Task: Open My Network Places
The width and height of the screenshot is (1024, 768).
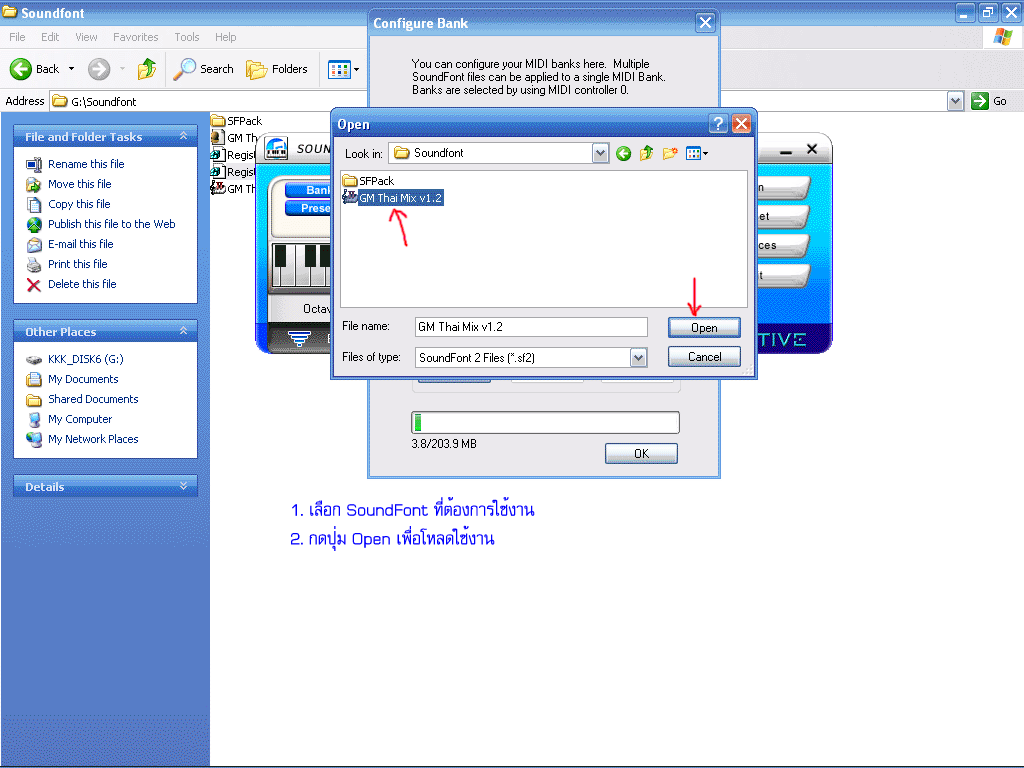Action: click(x=93, y=440)
